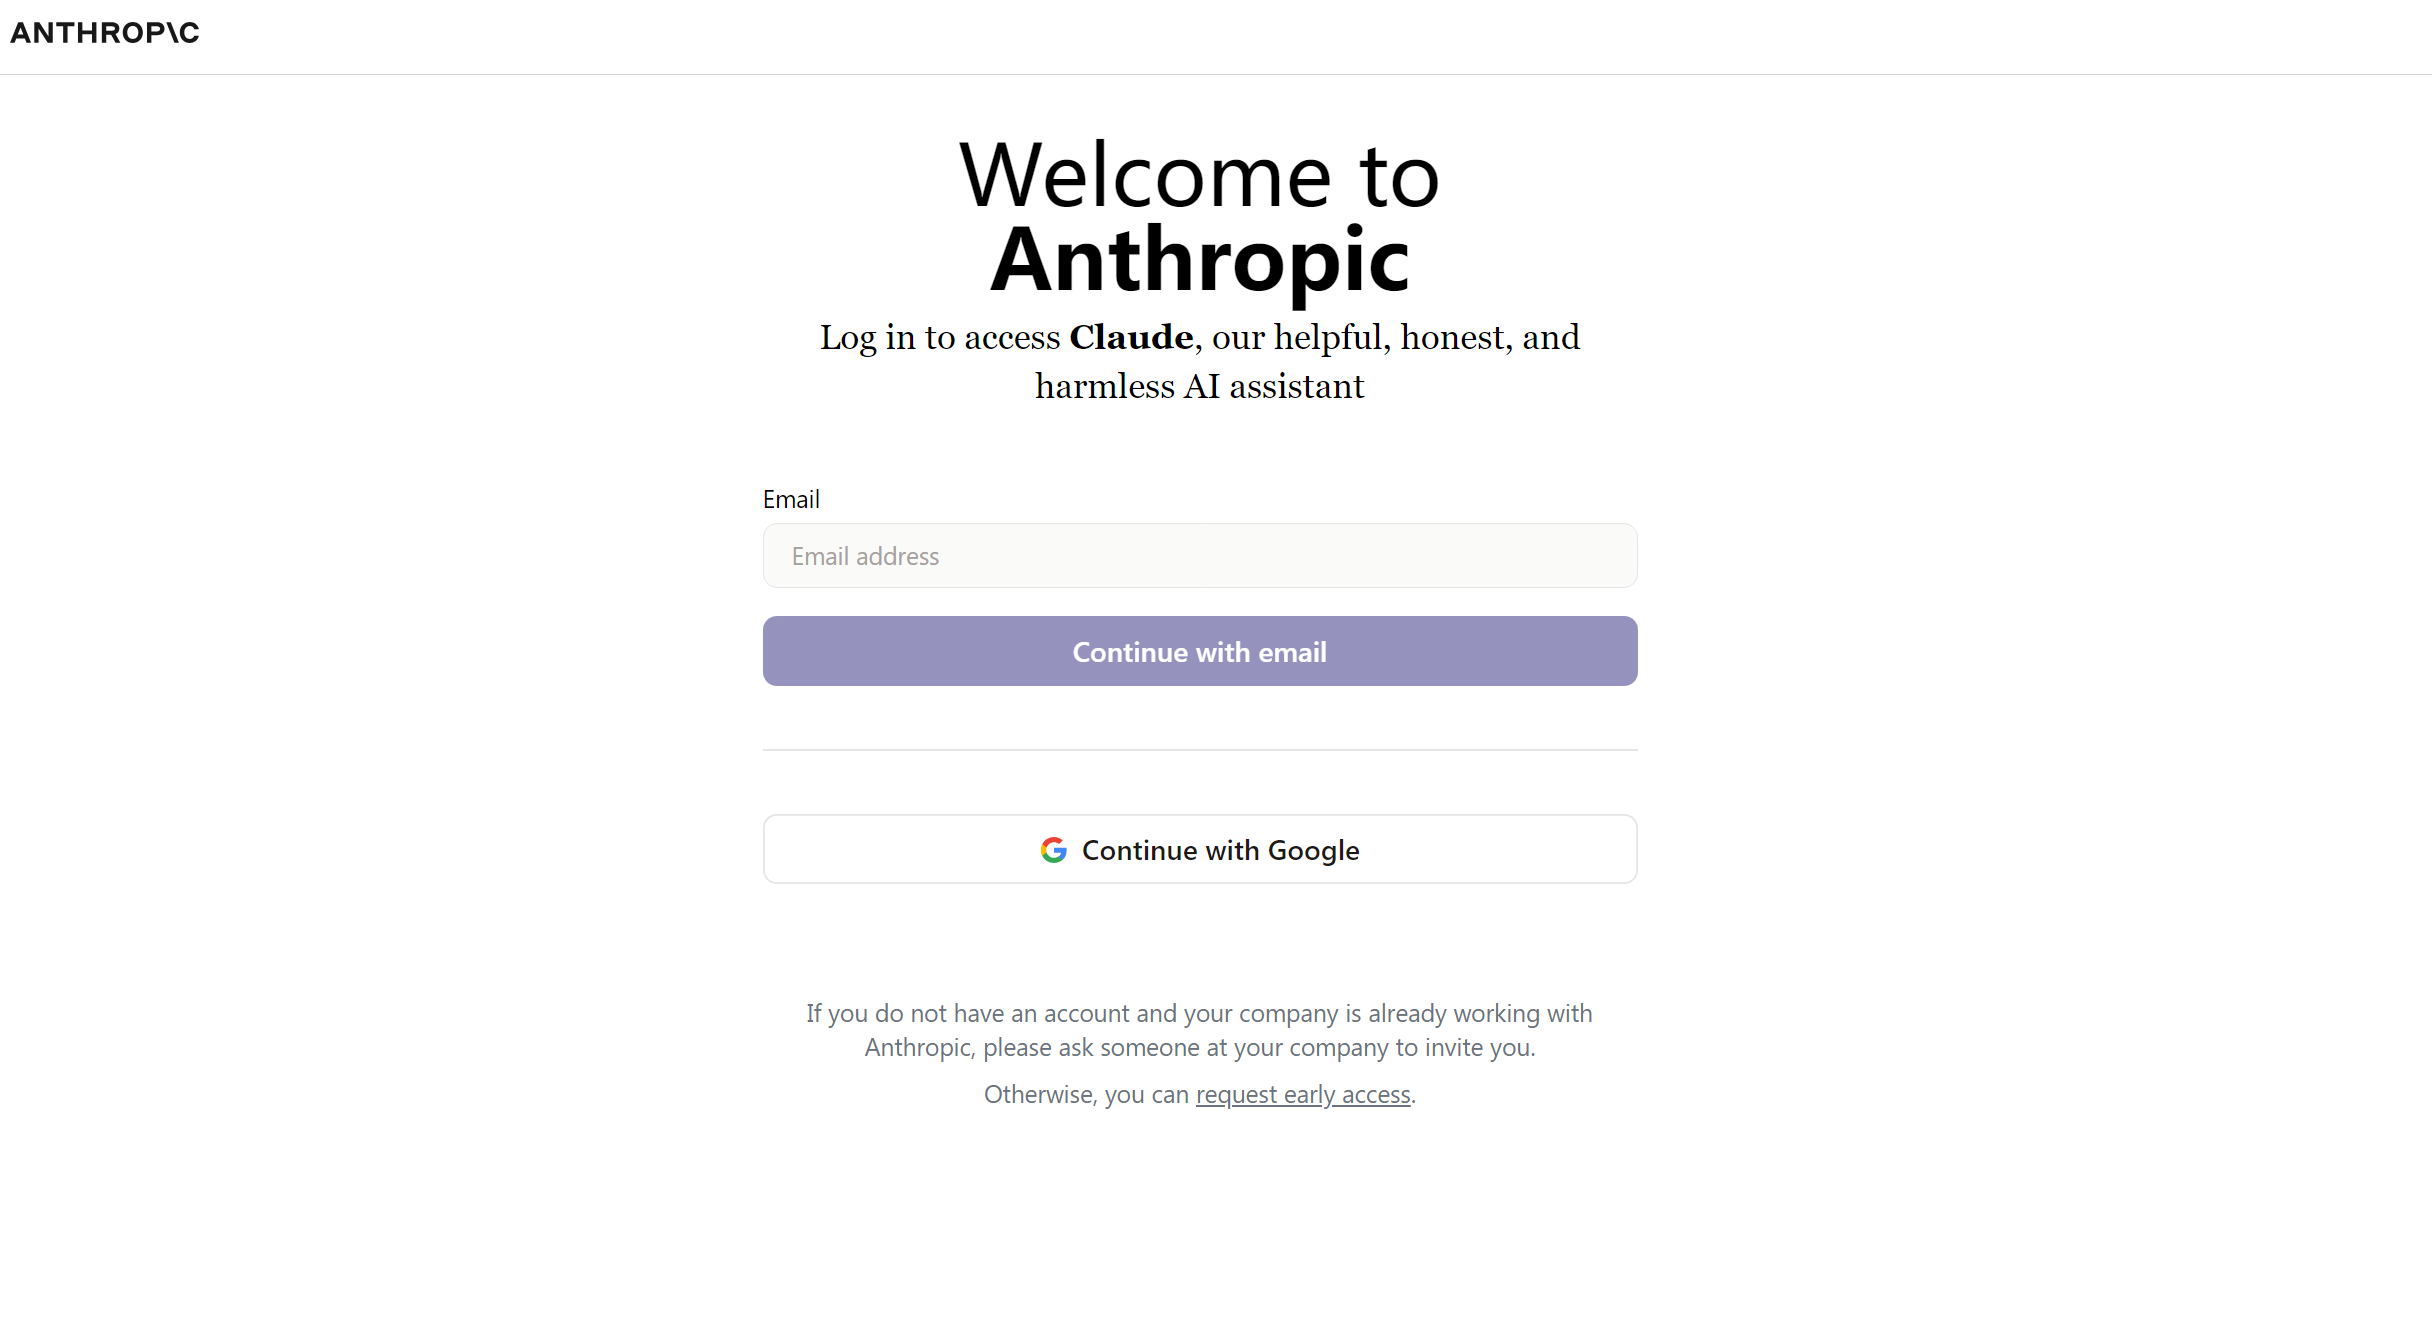Click the Continue with Google button label
Viewport: 2432px width, 1319px height.
click(x=1220, y=850)
